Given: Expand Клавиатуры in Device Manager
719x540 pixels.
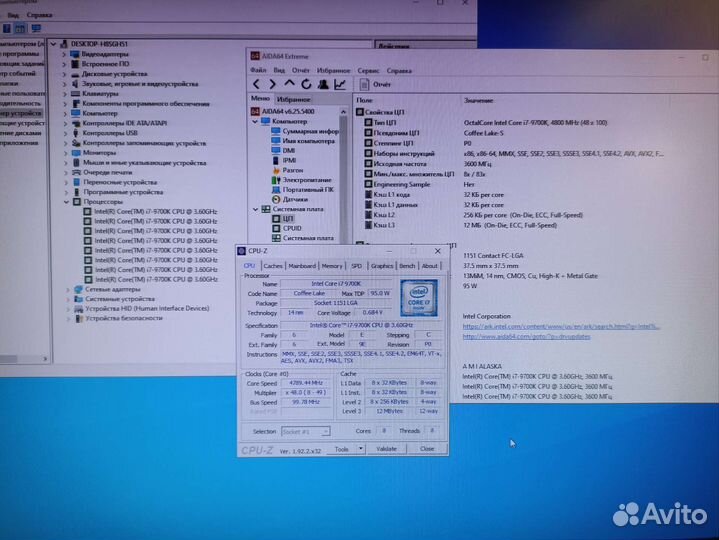Looking at the screenshot, I should tap(64, 94).
